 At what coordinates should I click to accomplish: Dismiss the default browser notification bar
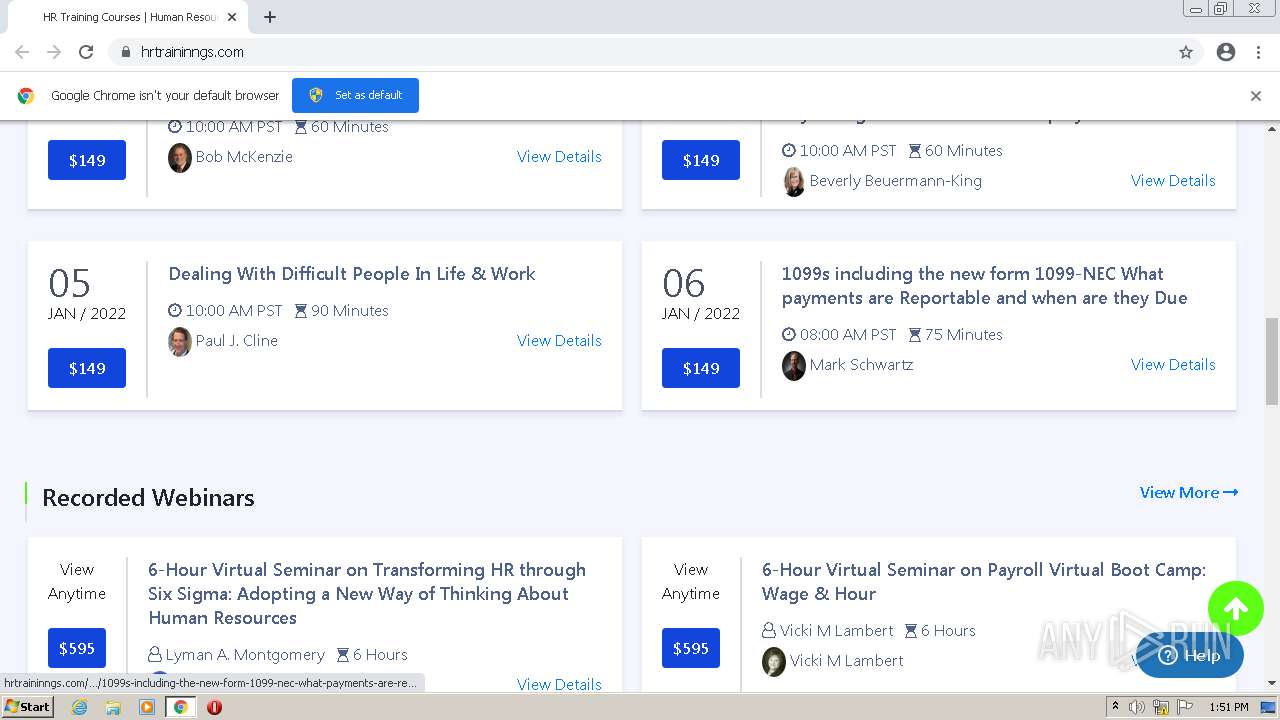pyautogui.click(x=1256, y=96)
